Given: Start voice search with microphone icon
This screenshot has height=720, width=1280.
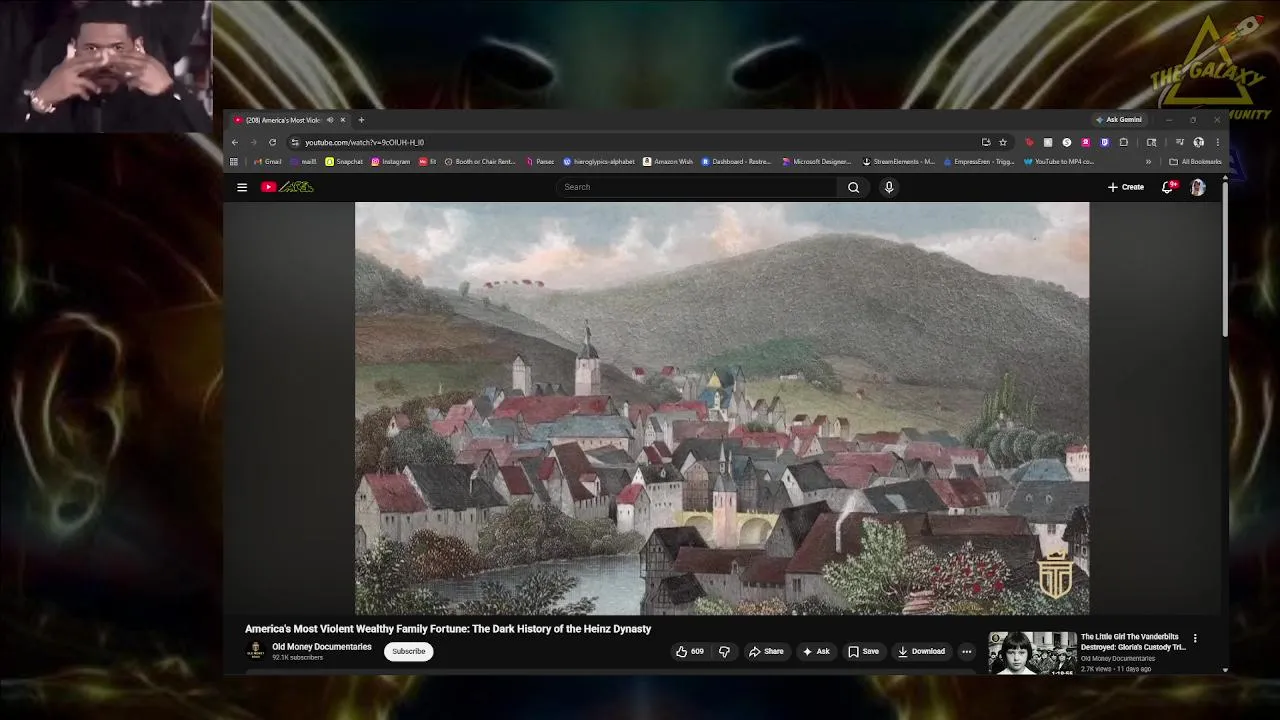Looking at the screenshot, I should tap(889, 187).
